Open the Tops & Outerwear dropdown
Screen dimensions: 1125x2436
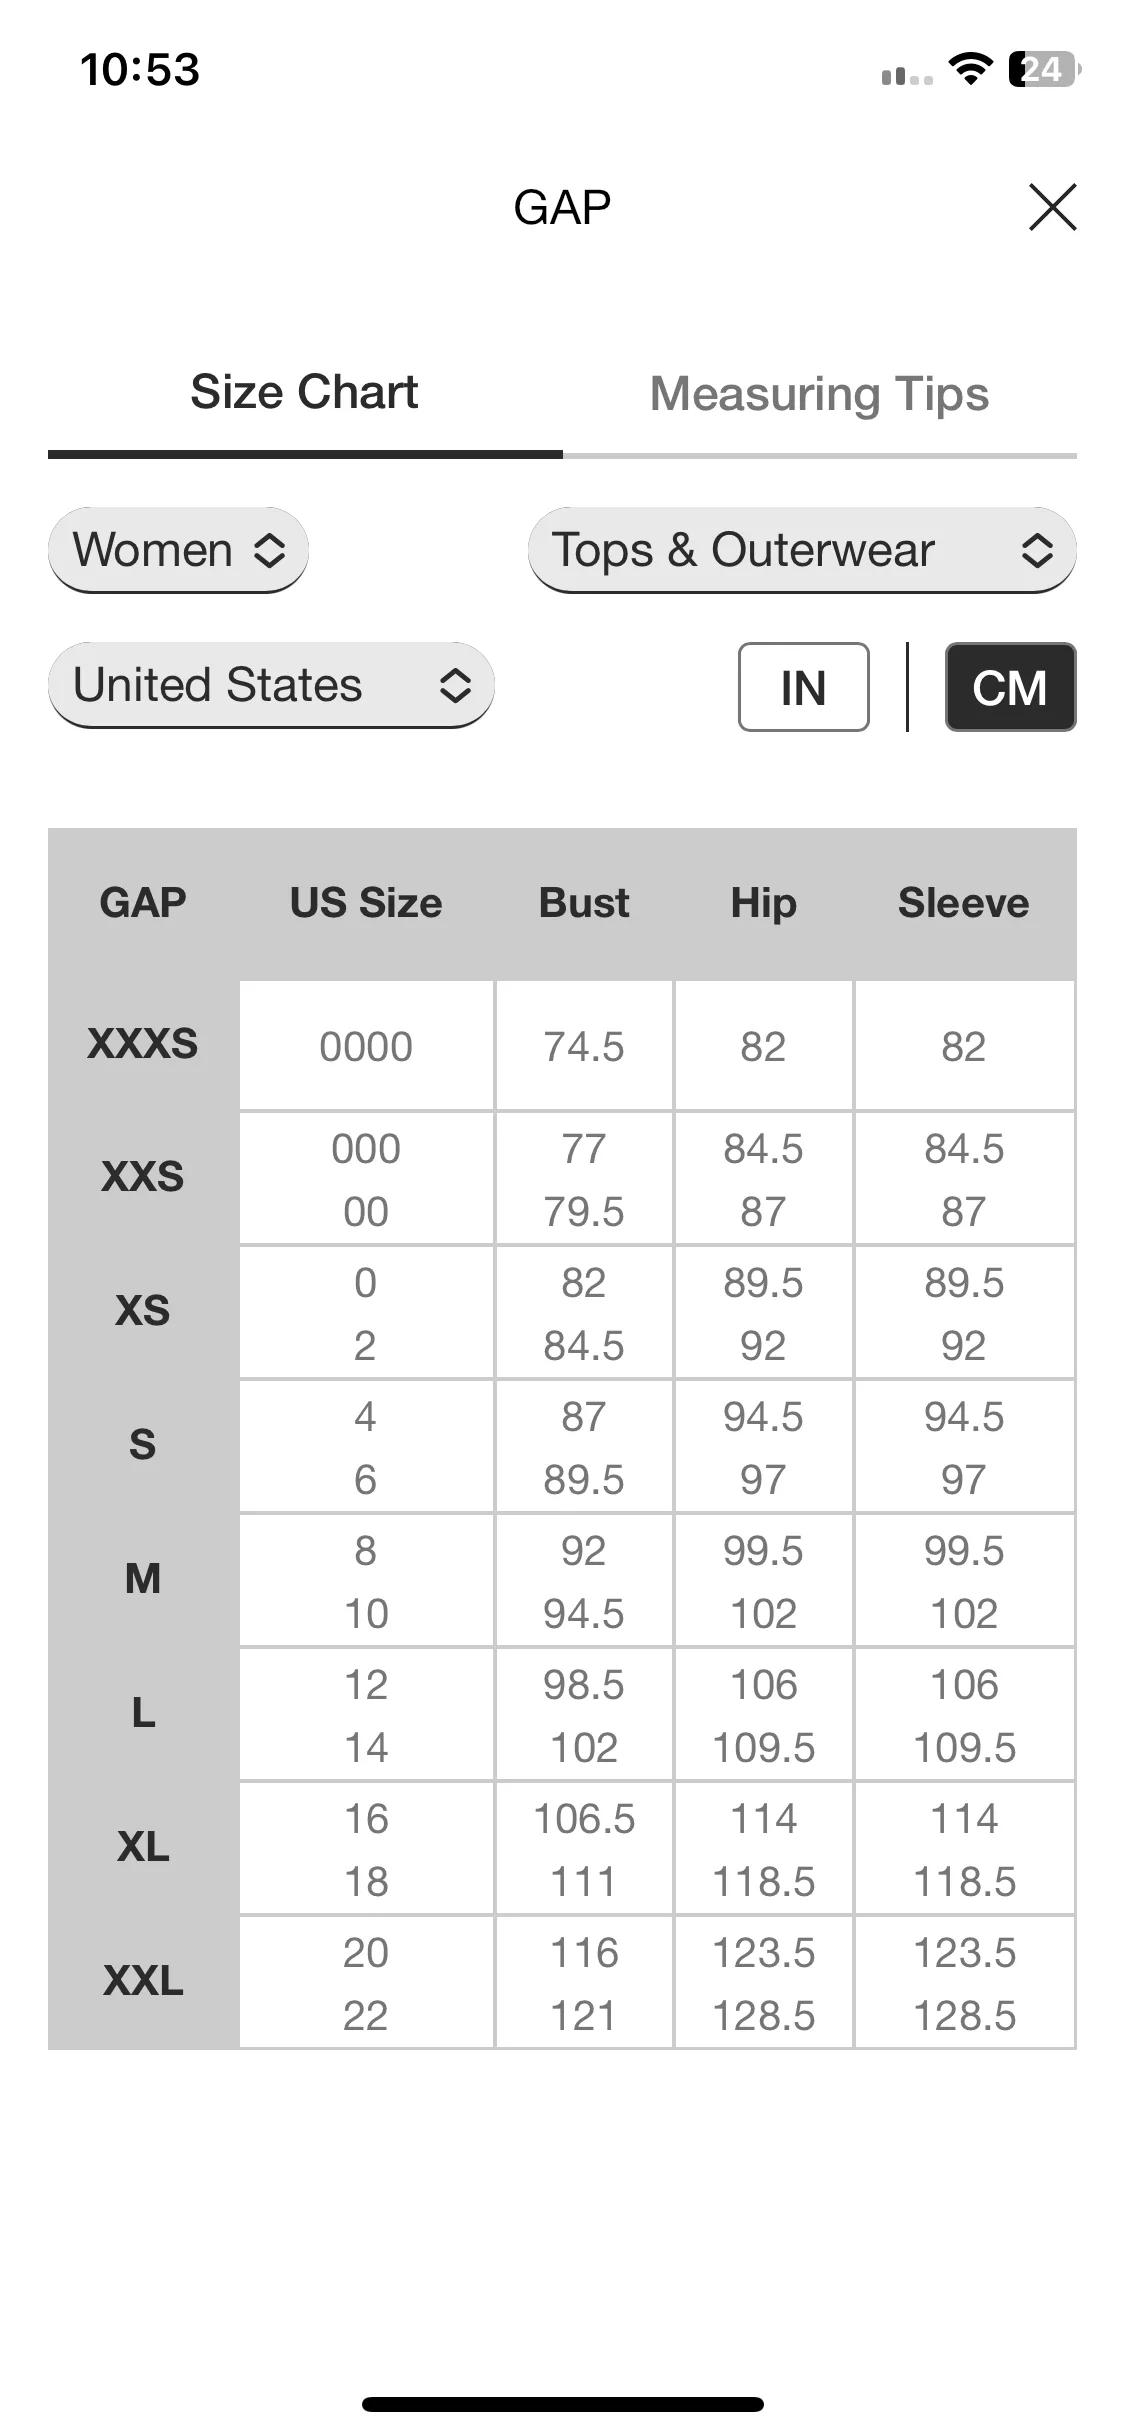802,550
